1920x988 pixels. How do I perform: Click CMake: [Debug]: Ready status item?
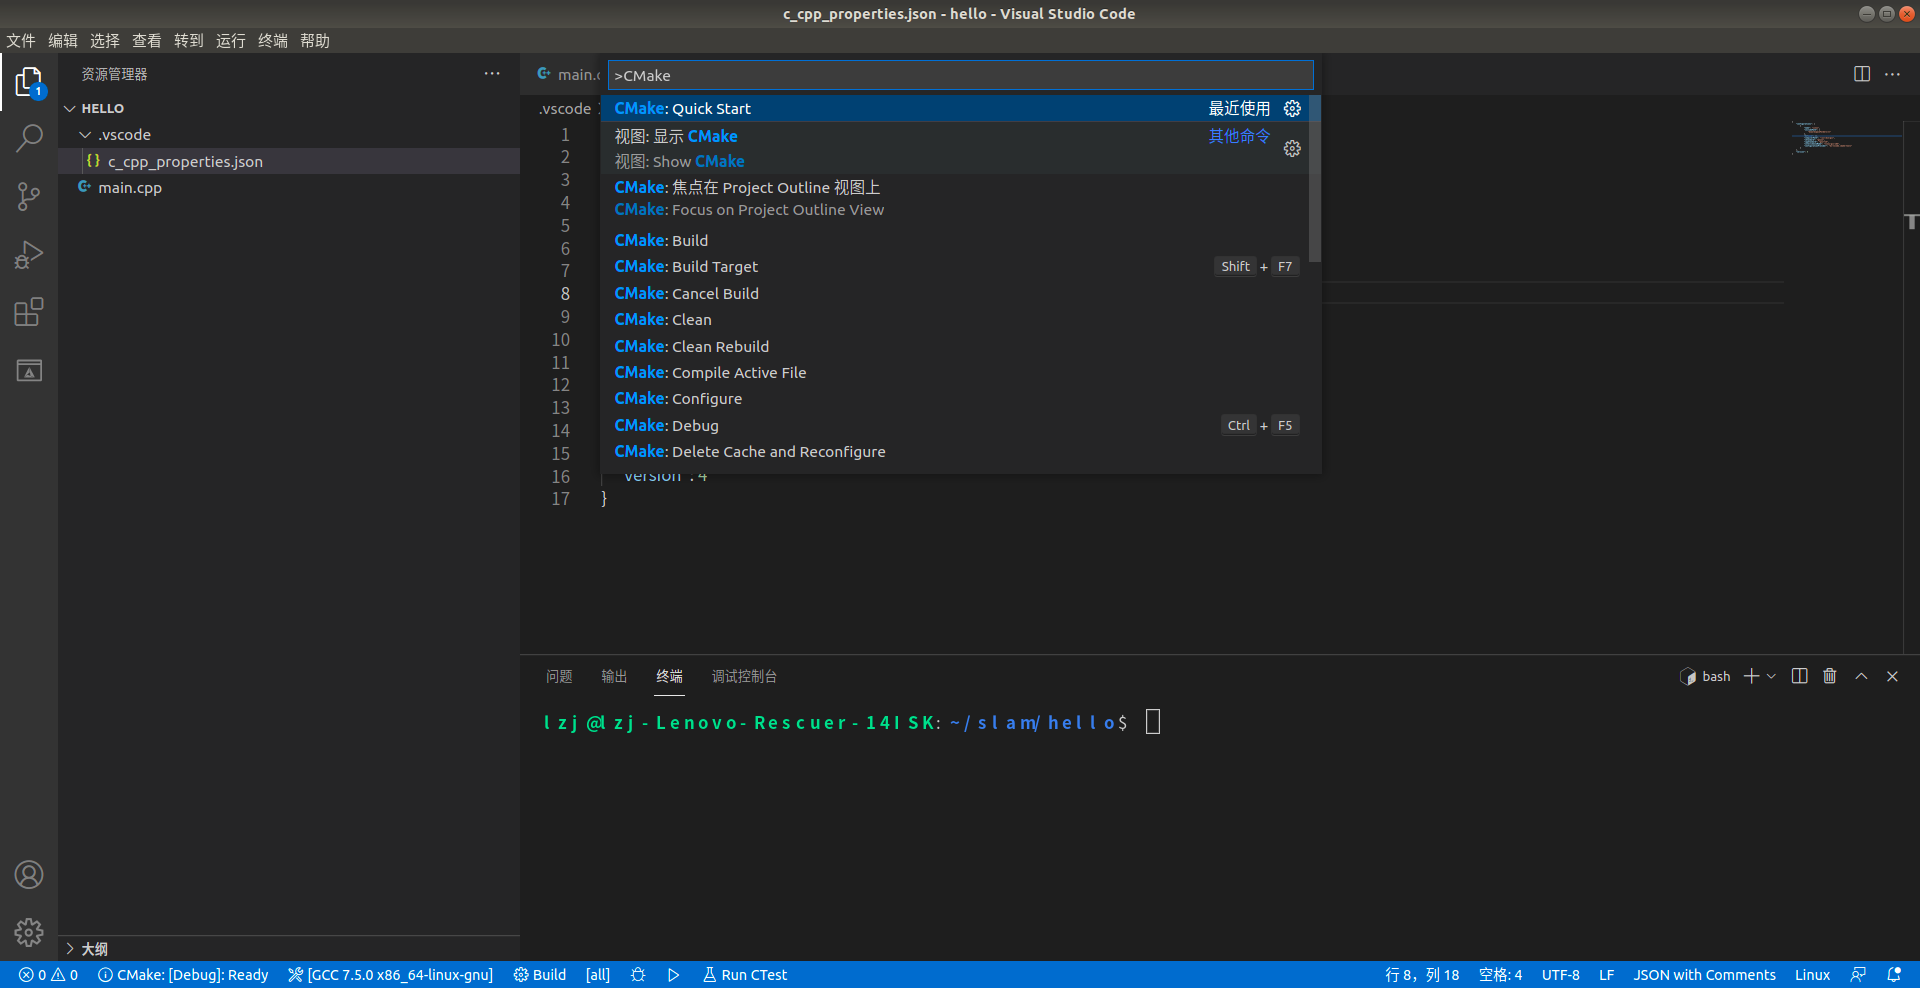183,975
